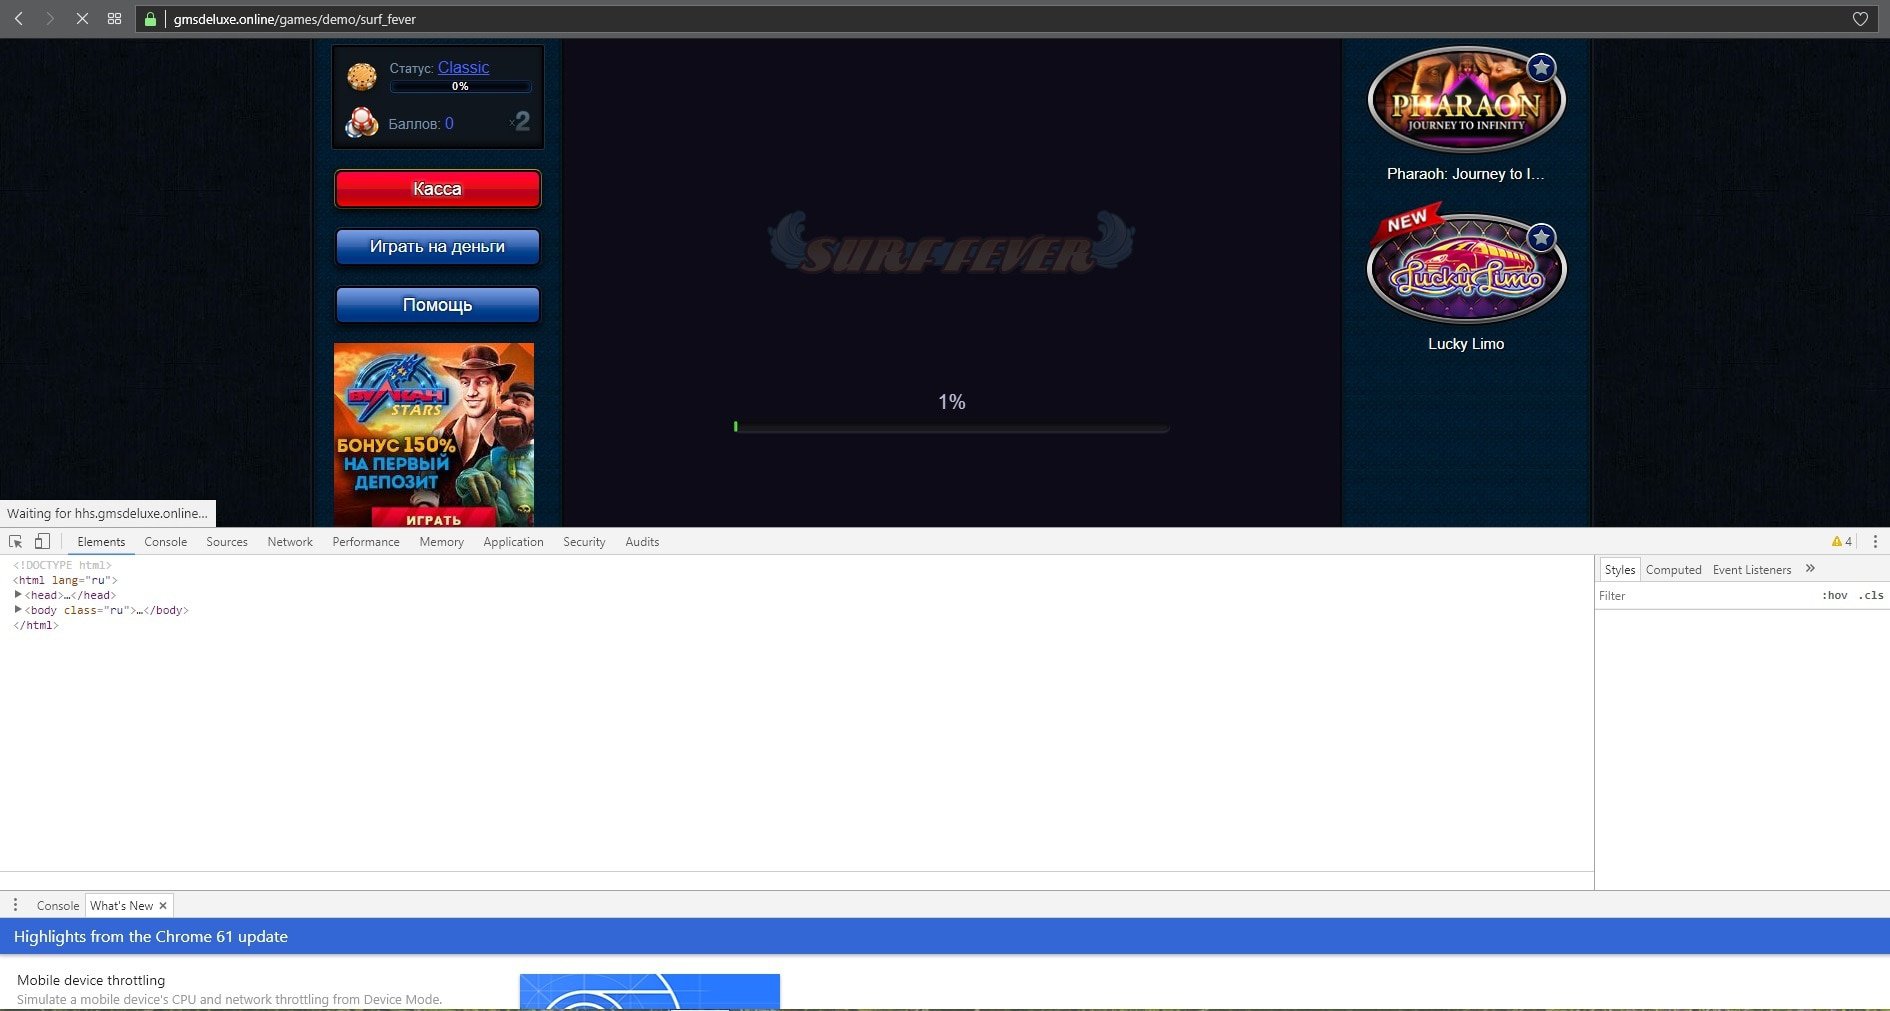This screenshot has width=1890, height=1011.
Task: Toggle the :hov element state button
Action: [1834, 595]
